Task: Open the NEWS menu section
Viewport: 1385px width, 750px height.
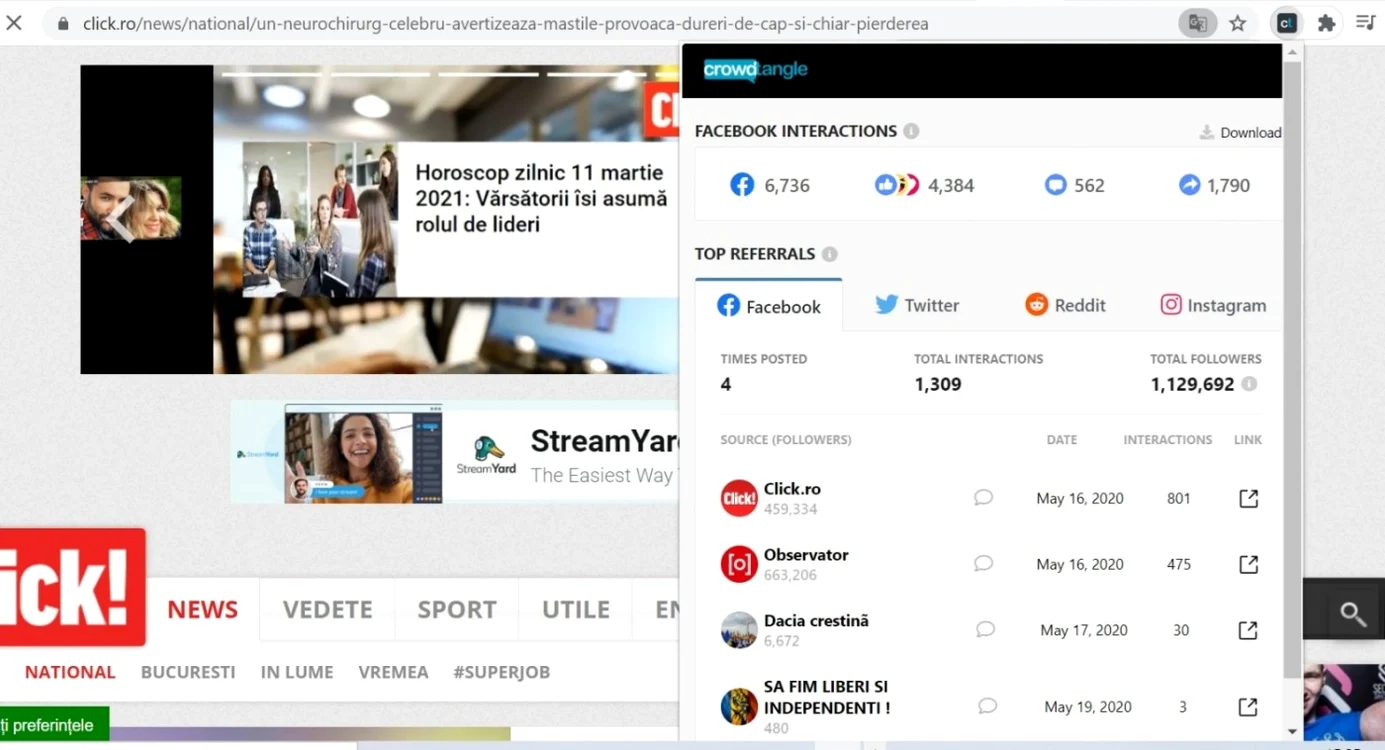Action: (203, 609)
